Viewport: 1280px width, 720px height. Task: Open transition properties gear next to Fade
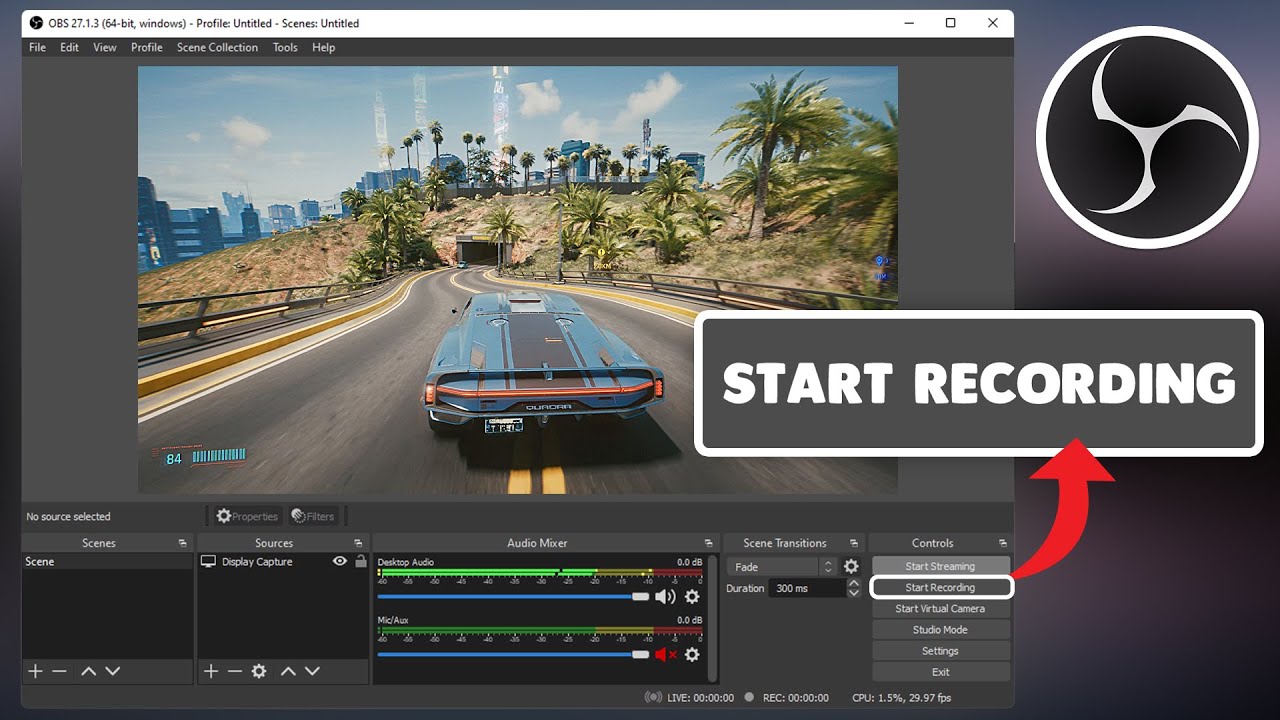tap(851, 566)
